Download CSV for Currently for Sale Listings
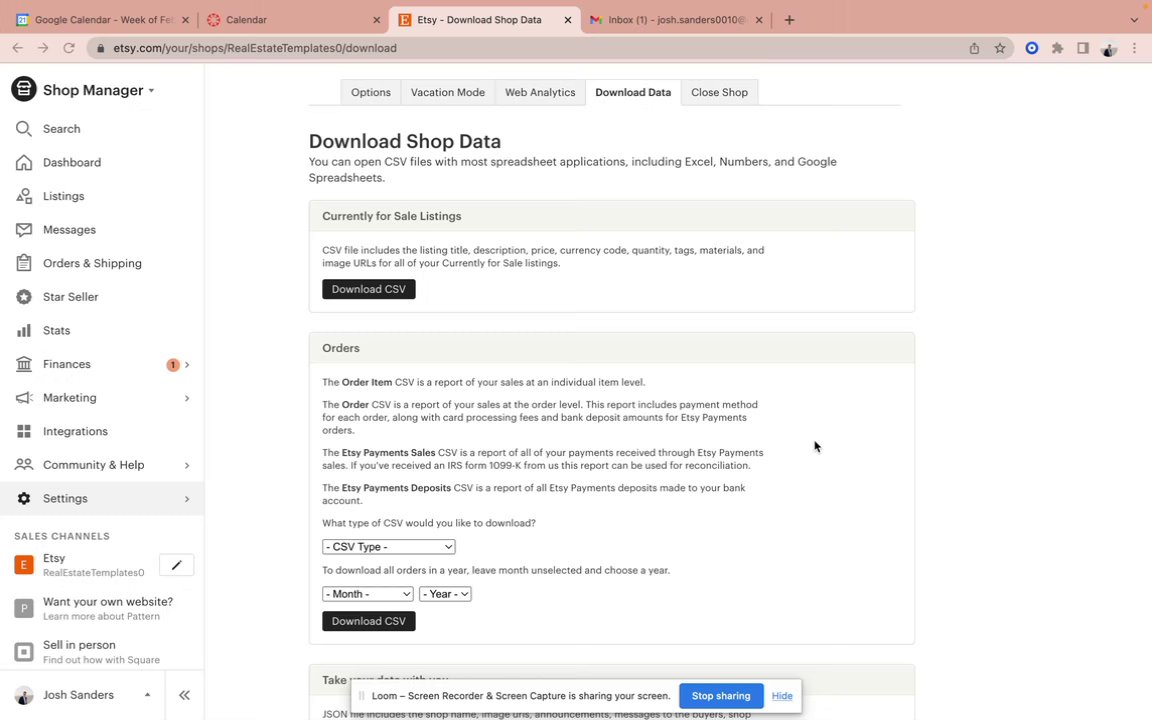 369,289
